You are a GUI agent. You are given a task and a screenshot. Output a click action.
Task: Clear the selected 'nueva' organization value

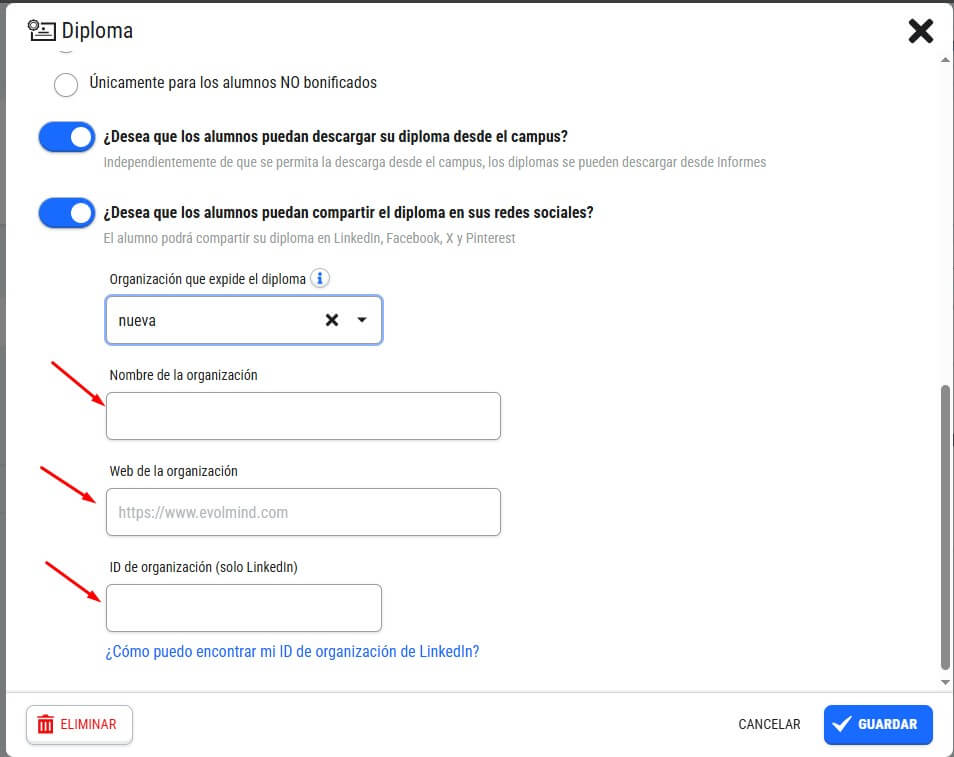tap(332, 320)
